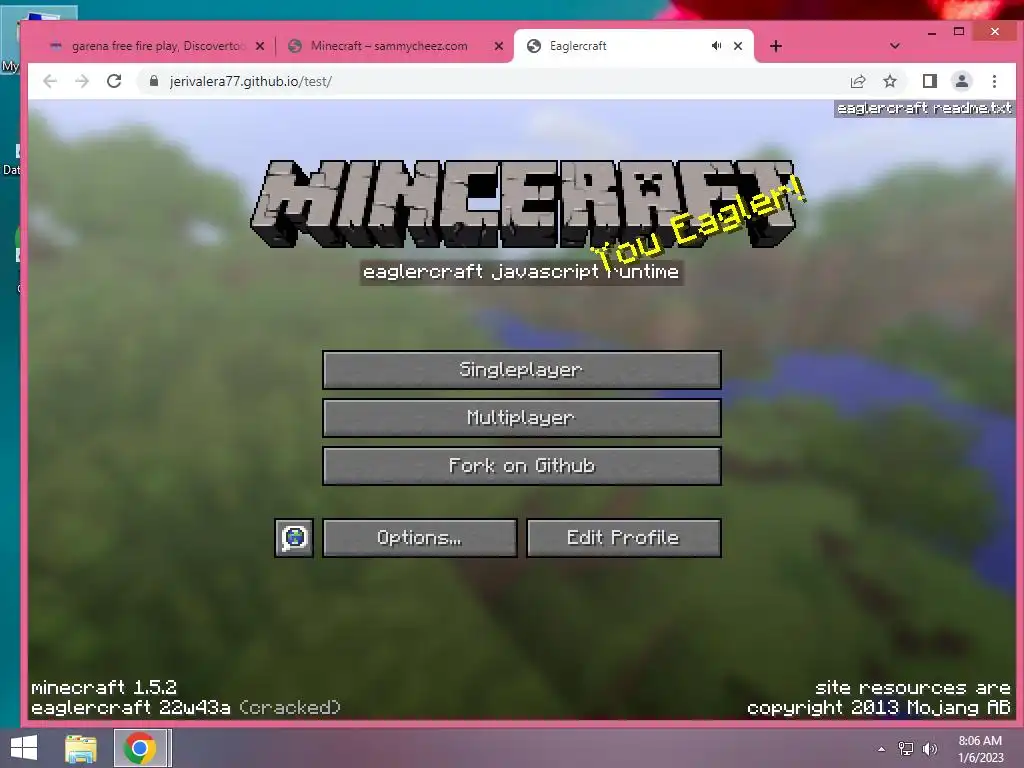Start a Singleplayer game
The image size is (1024, 768).
pos(521,370)
